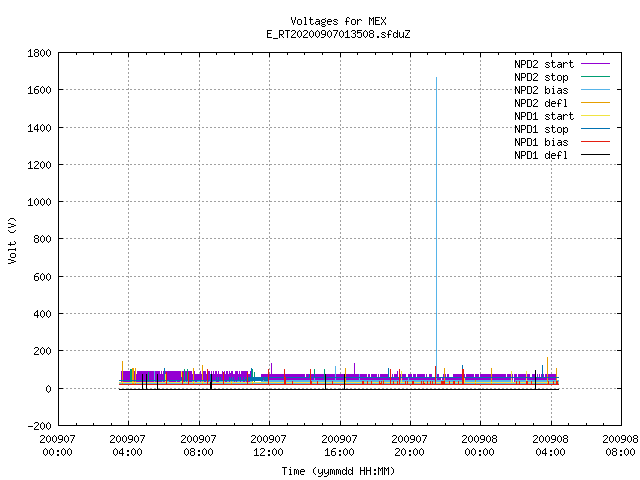Click the chart title 'Voltages for MEX'
Image resolution: width=640 pixels, height=480 pixels.
[338, 21]
